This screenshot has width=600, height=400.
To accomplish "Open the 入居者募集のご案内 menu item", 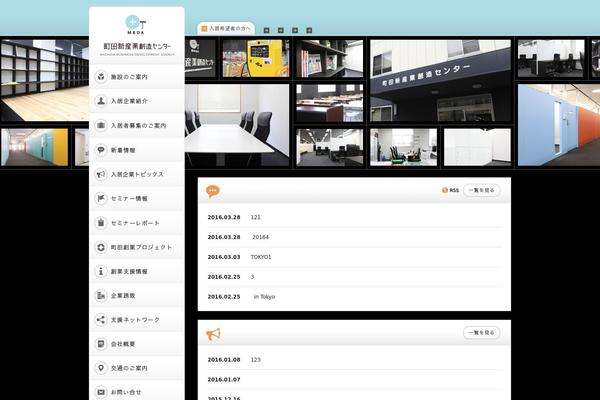I will tap(137, 125).
